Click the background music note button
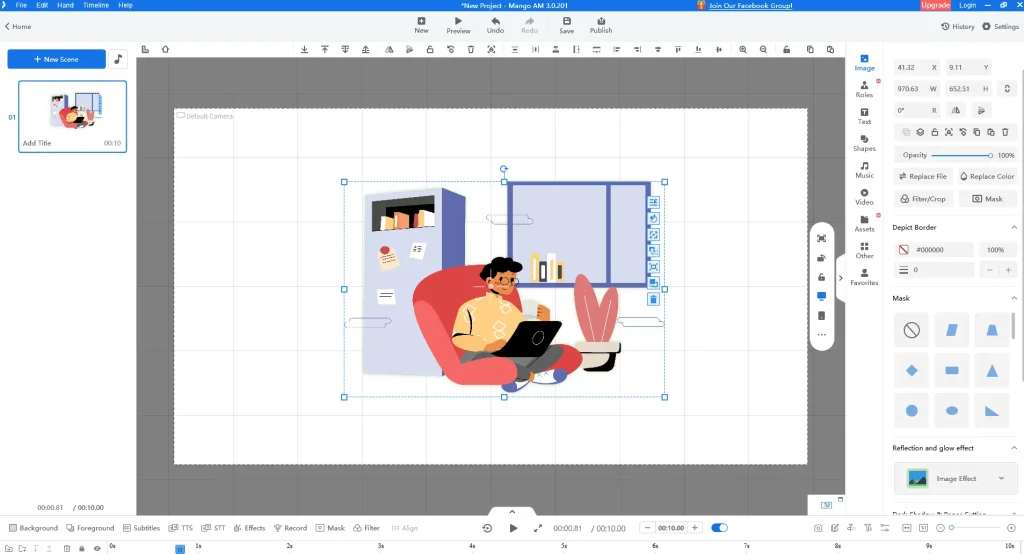 point(118,59)
